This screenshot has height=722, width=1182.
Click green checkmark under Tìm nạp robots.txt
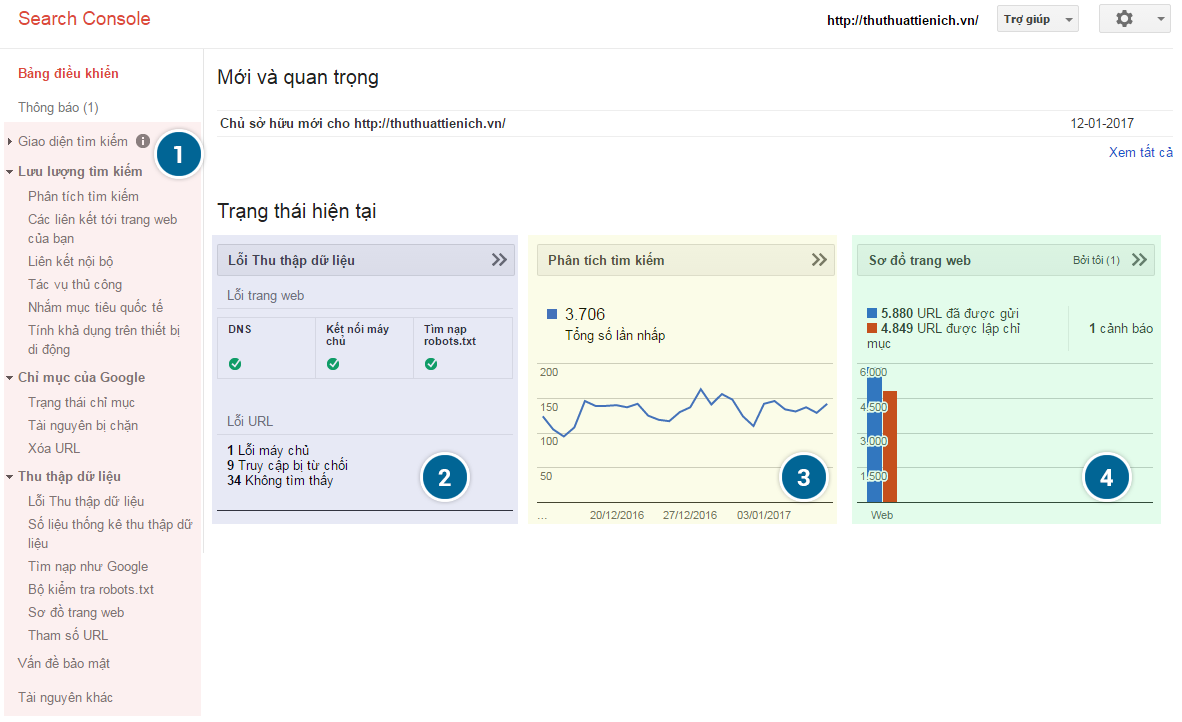tap(431, 364)
